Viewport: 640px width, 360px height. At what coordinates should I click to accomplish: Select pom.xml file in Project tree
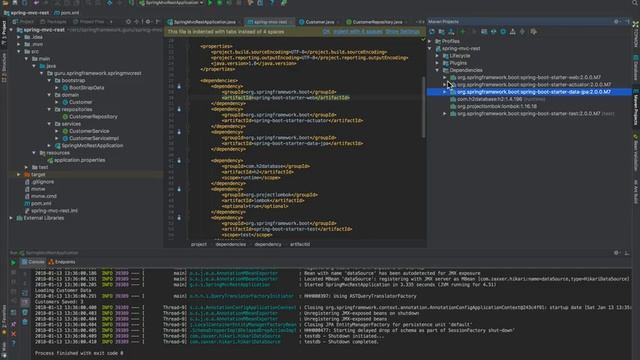(x=41, y=204)
